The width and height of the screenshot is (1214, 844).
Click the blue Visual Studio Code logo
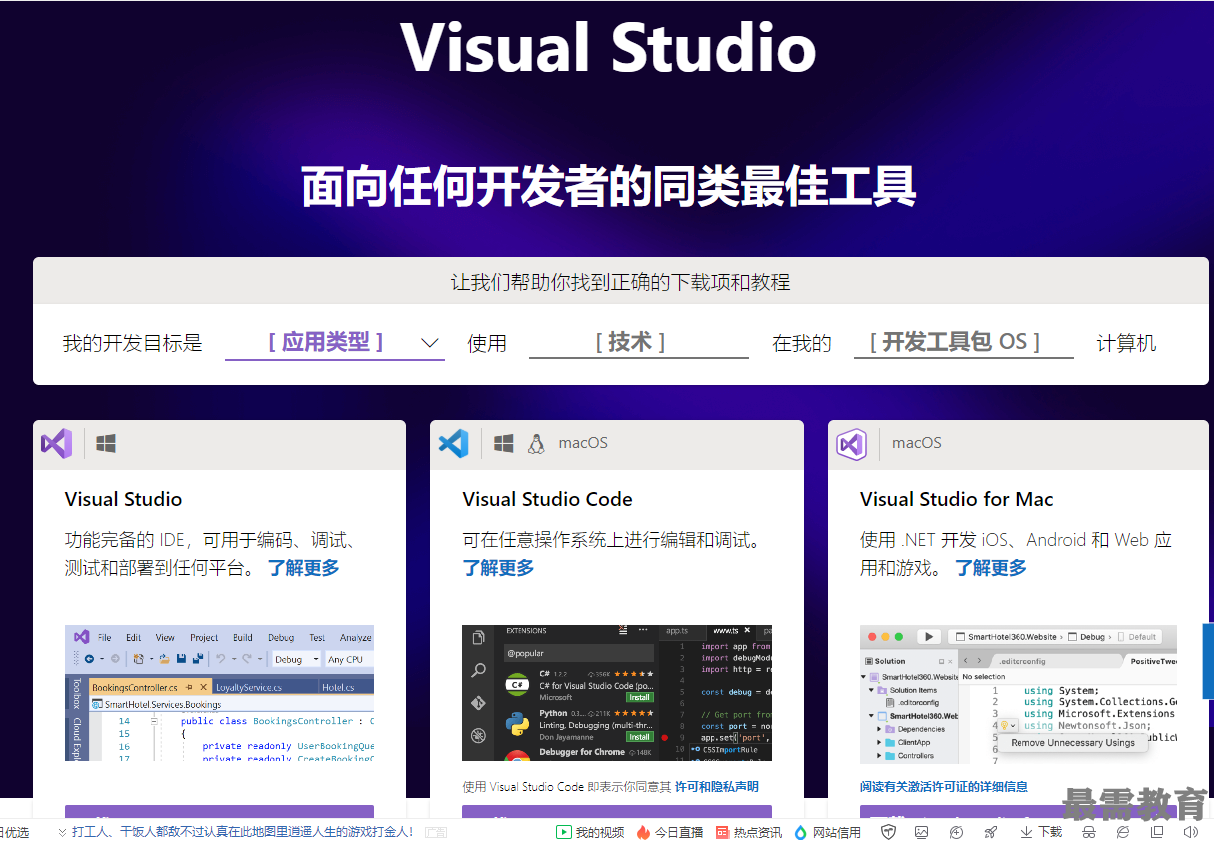[453, 443]
